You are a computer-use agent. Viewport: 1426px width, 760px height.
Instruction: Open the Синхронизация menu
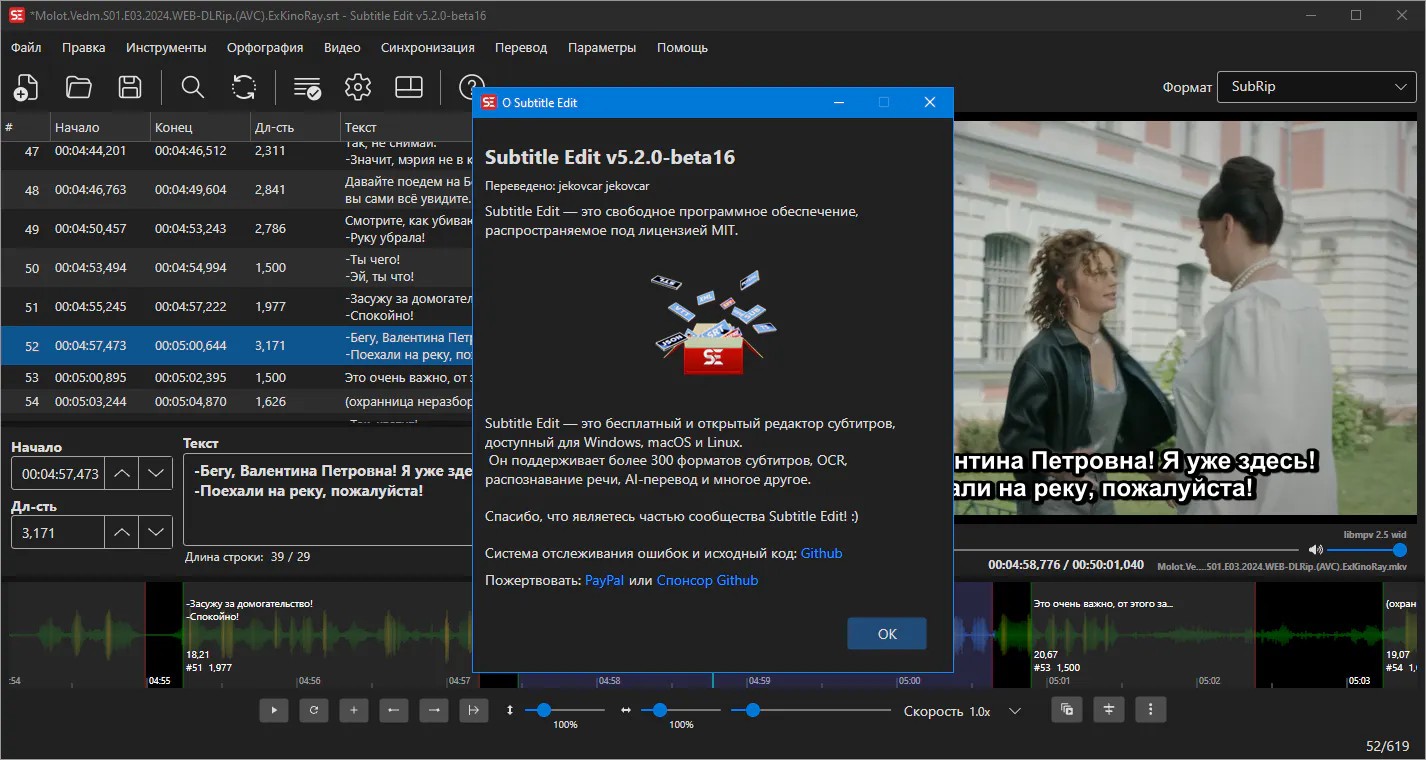tap(428, 47)
